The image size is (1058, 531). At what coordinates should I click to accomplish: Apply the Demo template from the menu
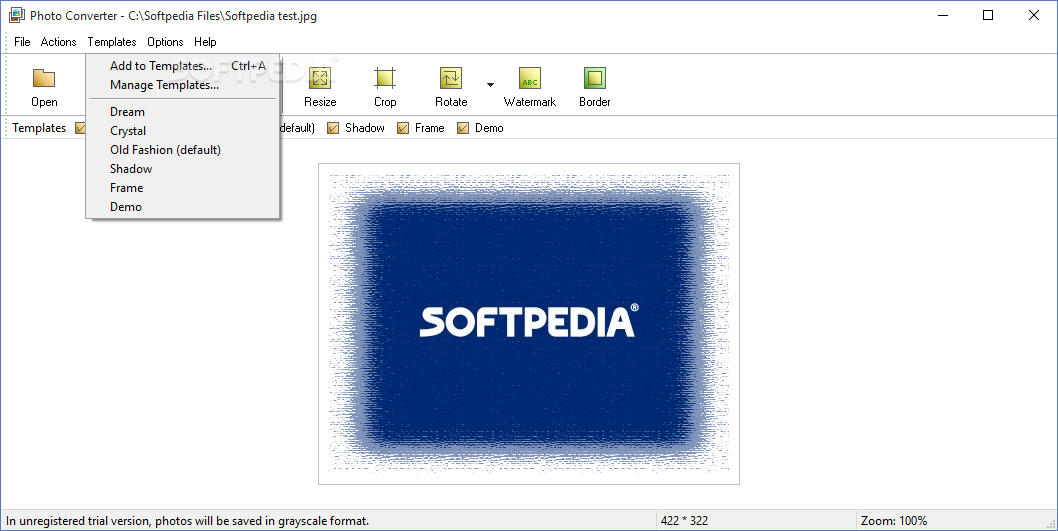coord(183,206)
